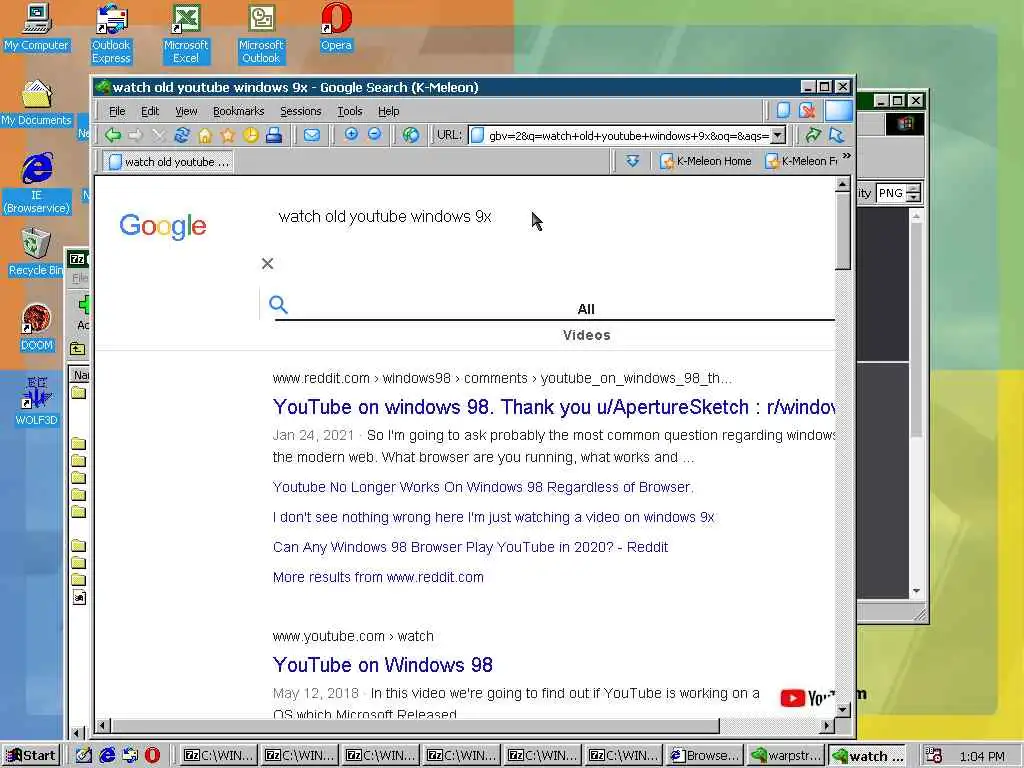Click the vertical scrollbar up arrow
Viewport: 1024px width, 768px height.
pos(843,185)
